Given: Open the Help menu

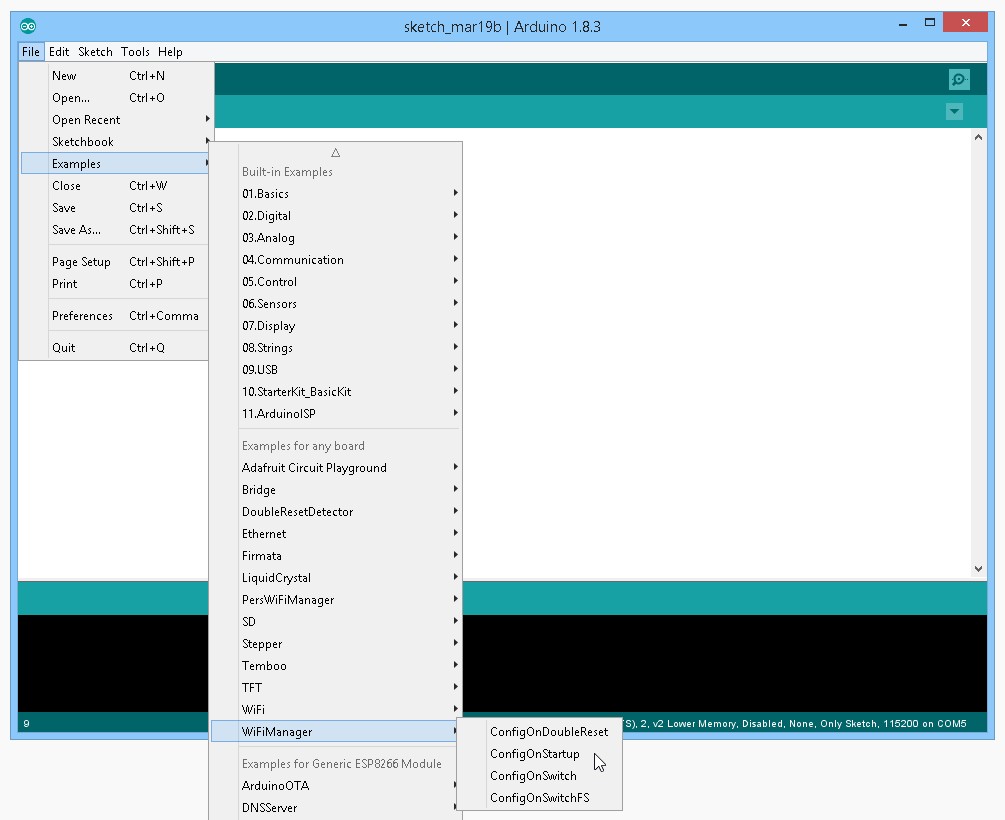Looking at the screenshot, I should 170,52.
